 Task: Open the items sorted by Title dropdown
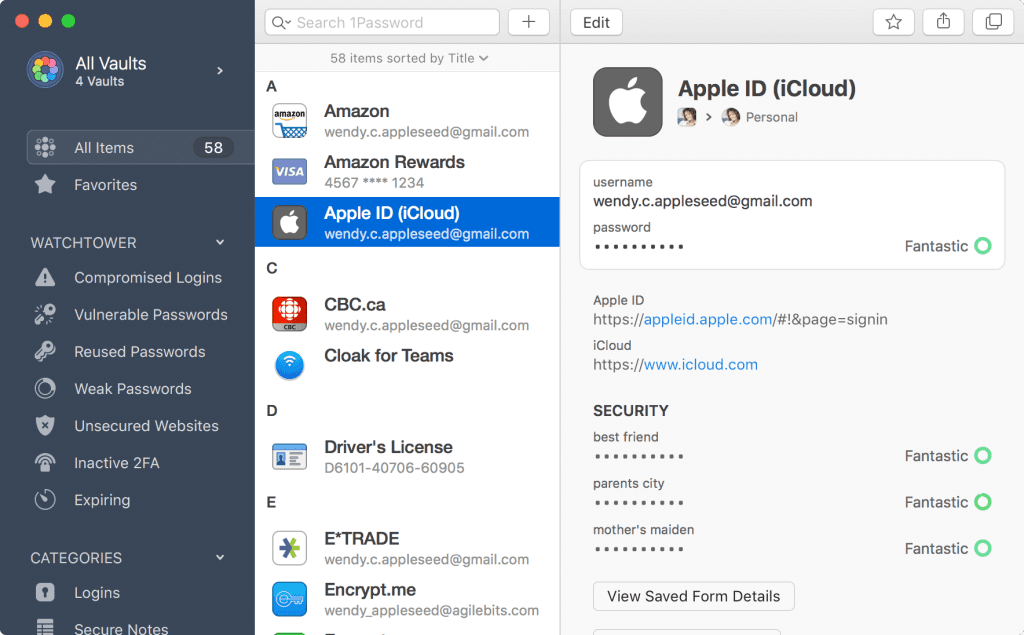pos(407,58)
